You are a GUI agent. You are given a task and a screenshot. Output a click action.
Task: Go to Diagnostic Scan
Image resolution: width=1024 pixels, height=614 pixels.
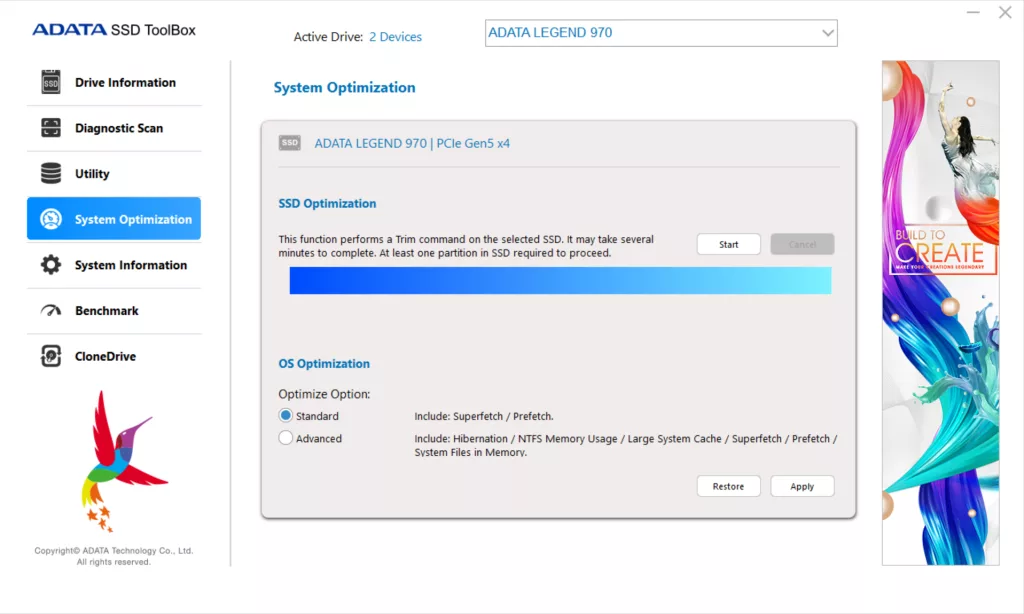114,128
